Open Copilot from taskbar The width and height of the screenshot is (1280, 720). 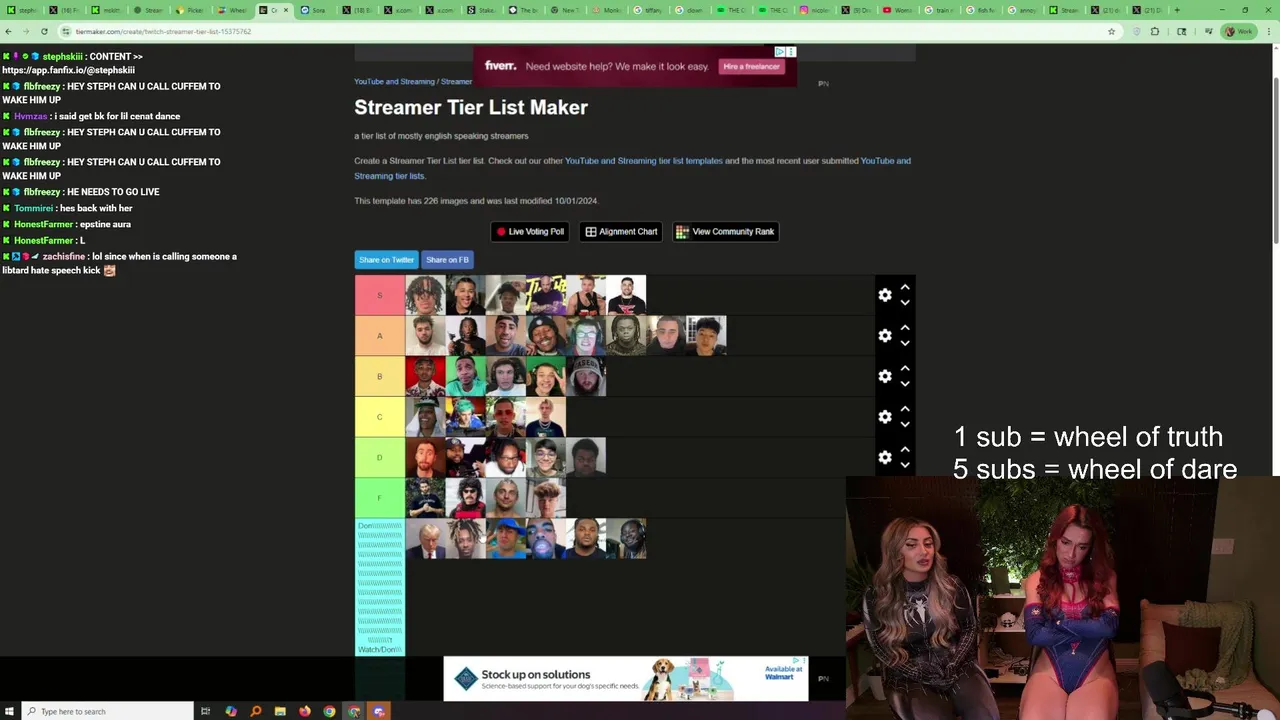231,711
